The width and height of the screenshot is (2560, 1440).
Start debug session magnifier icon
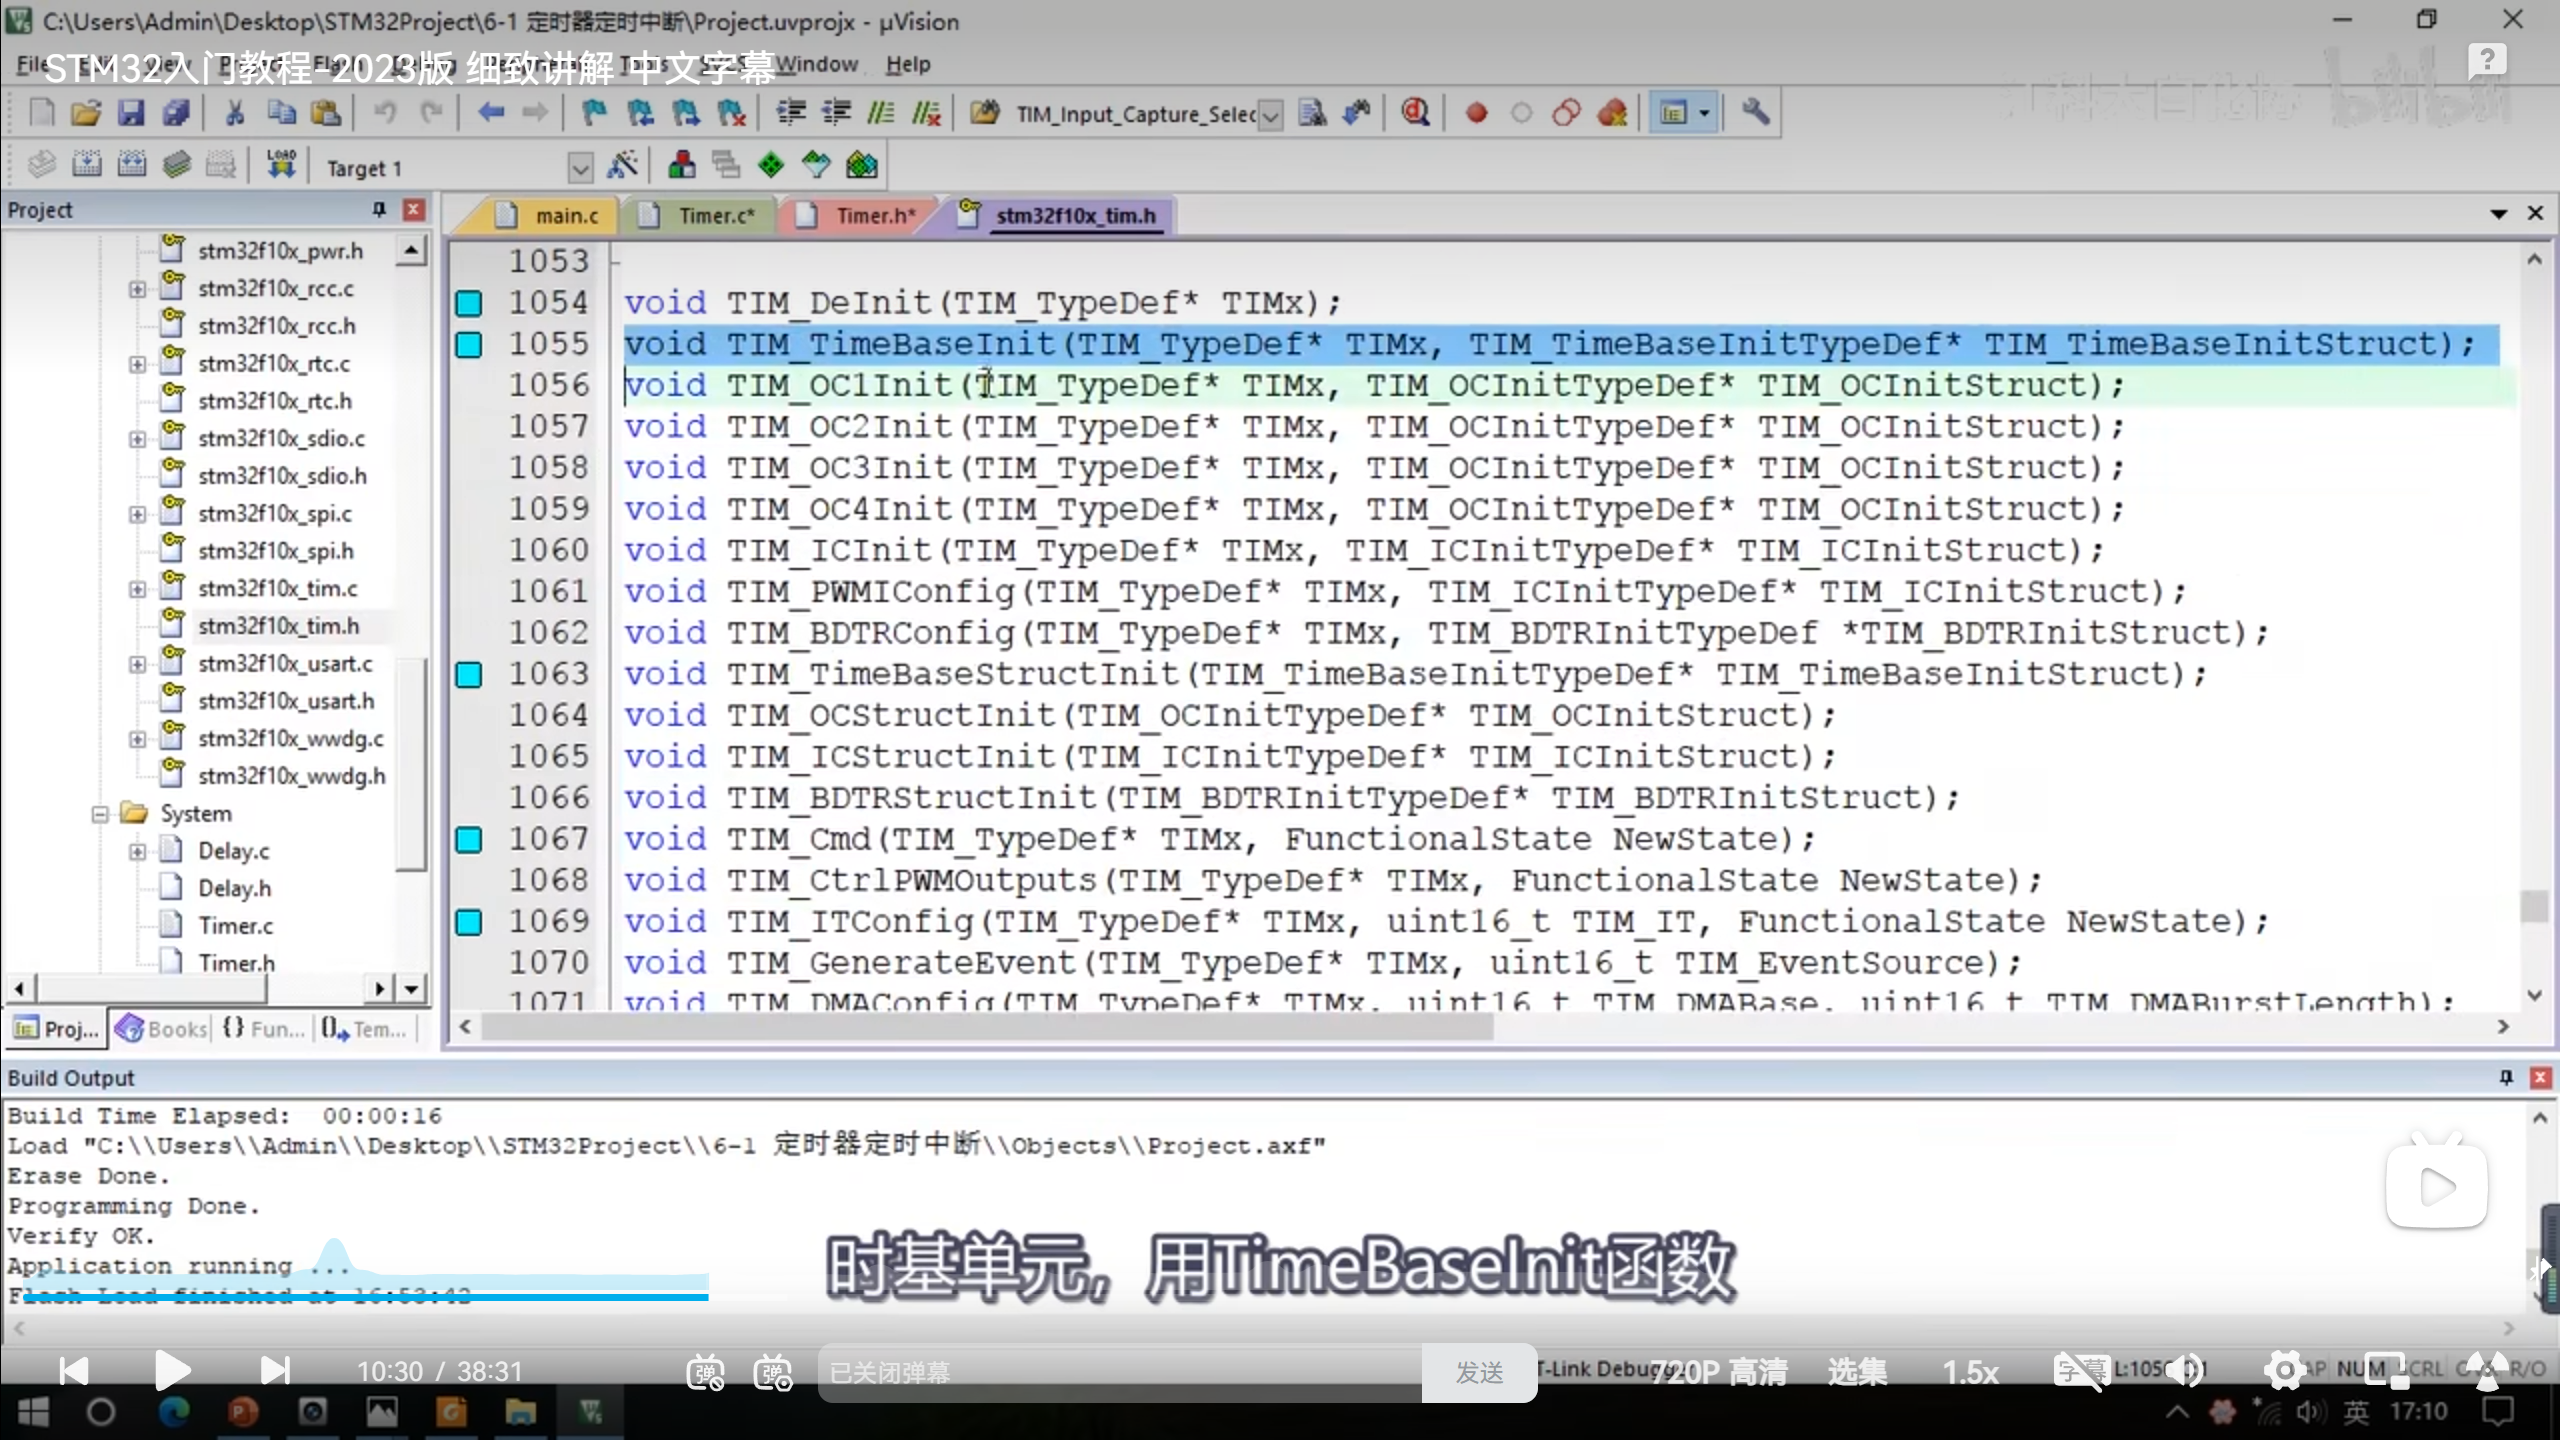[x=1414, y=113]
